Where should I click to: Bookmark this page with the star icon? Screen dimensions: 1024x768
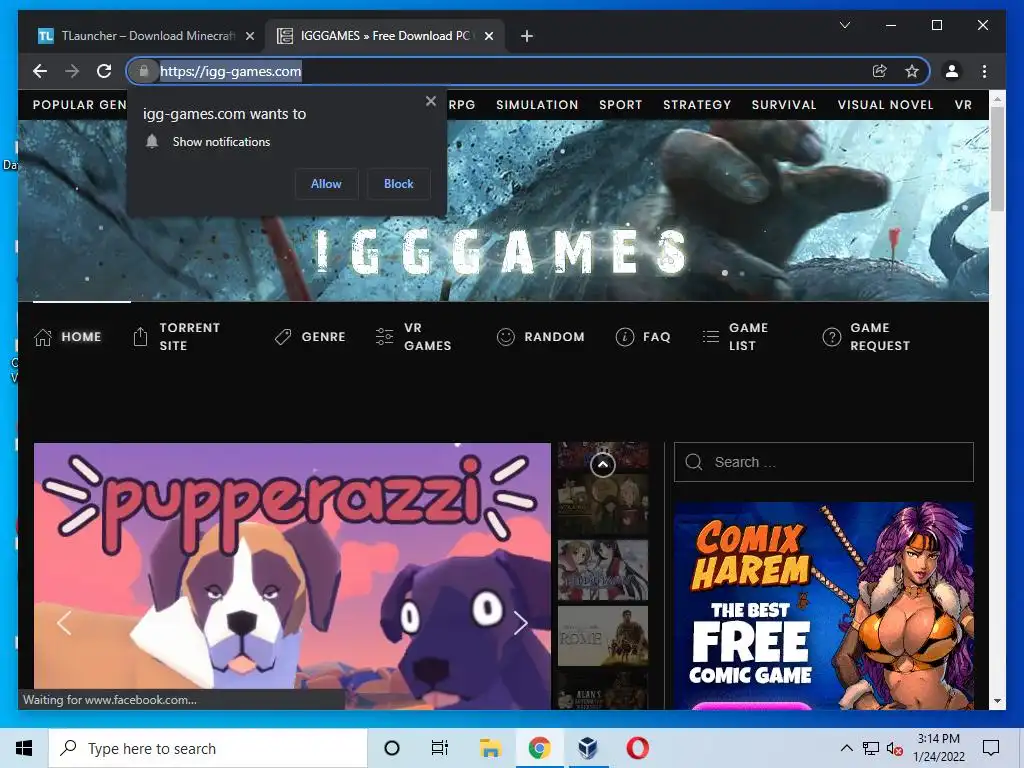tap(912, 71)
